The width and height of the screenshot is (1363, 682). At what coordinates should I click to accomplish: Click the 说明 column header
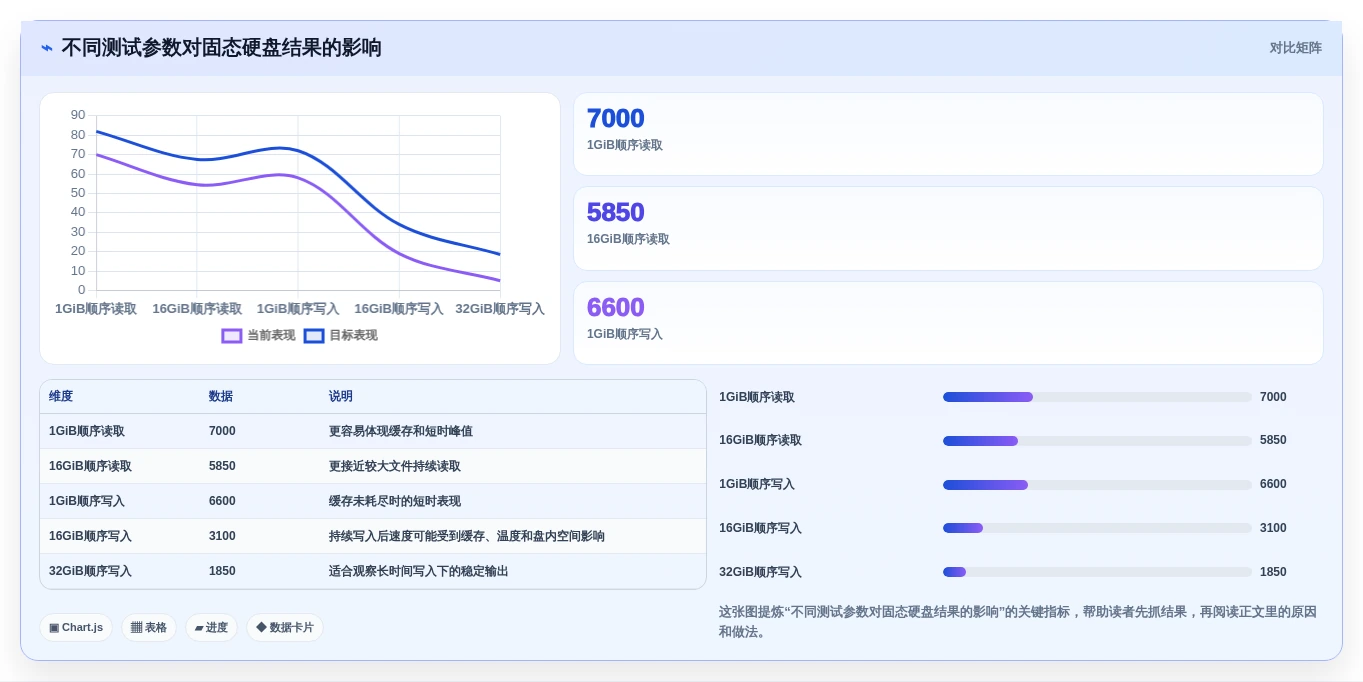tap(341, 397)
